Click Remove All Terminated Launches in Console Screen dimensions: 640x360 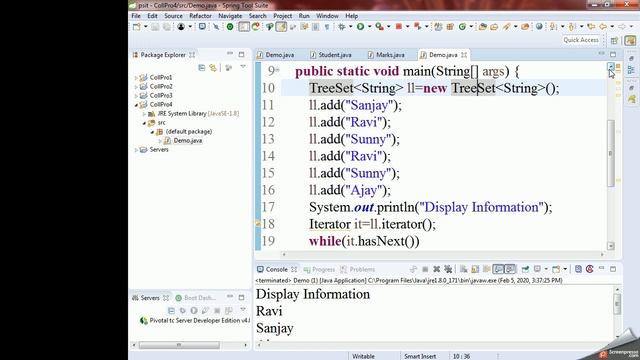[448, 269]
